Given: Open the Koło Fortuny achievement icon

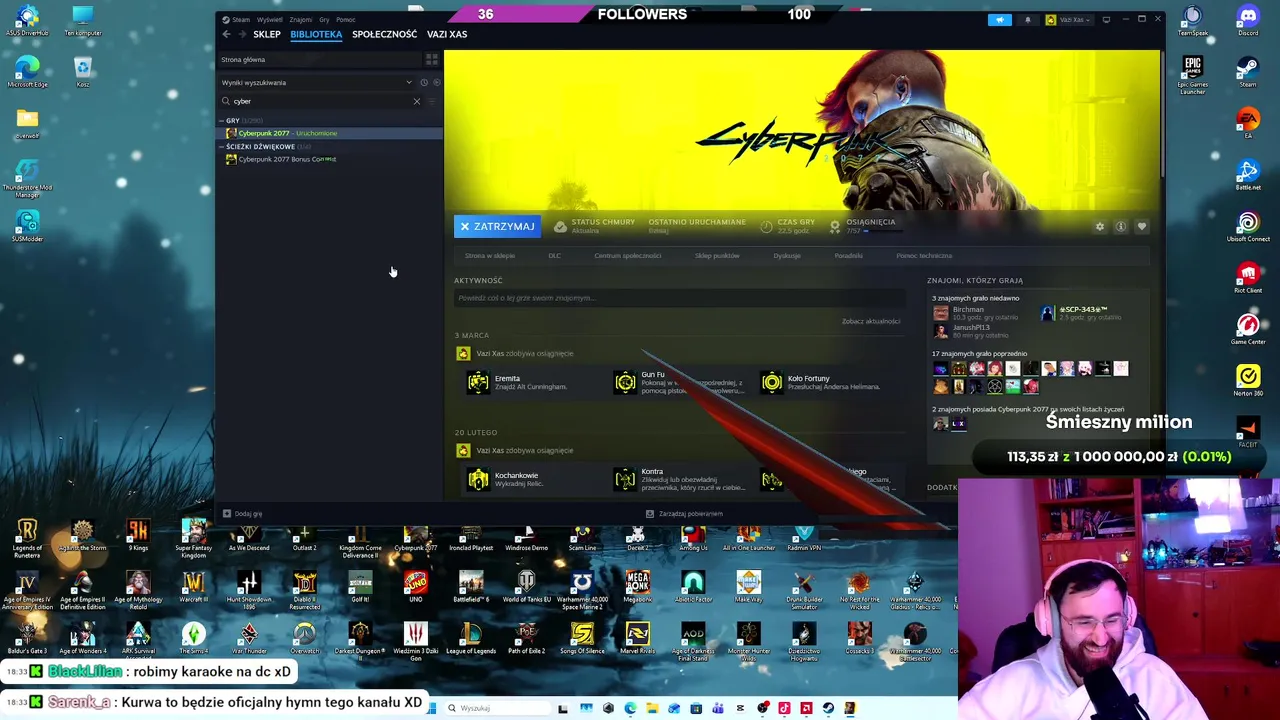Looking at the screenshot, I should [772, 382].
